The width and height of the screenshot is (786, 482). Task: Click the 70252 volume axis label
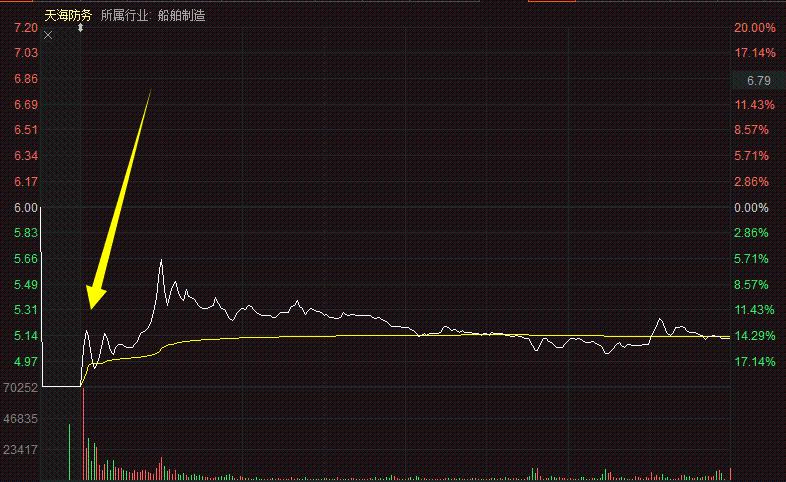21,388
